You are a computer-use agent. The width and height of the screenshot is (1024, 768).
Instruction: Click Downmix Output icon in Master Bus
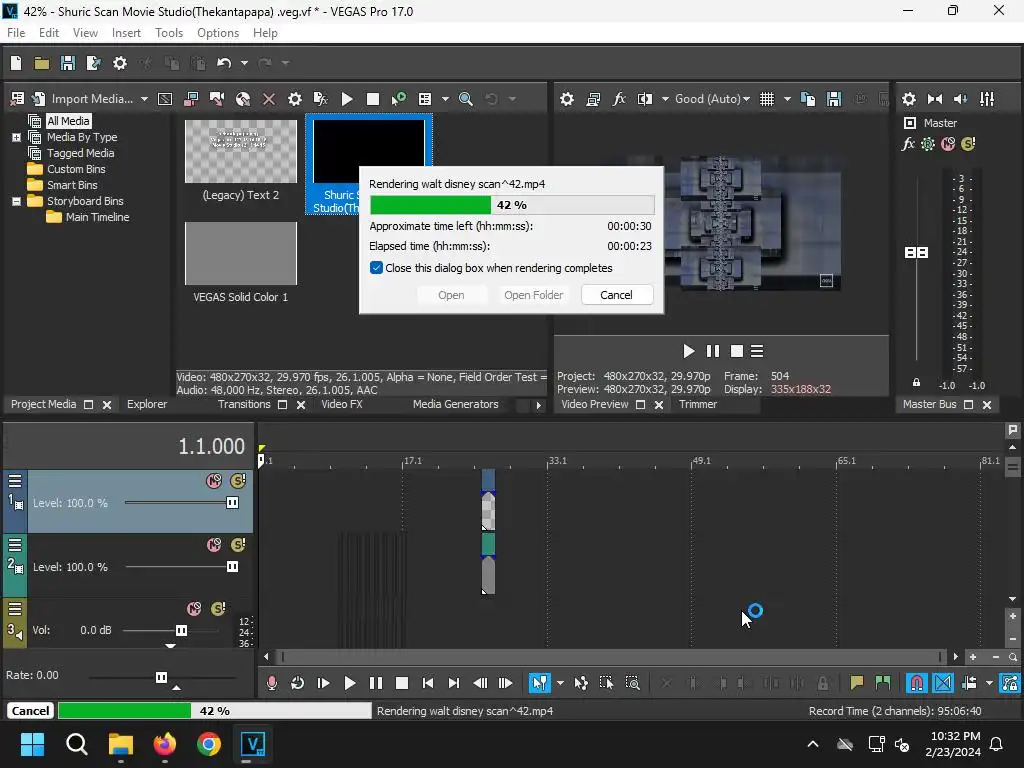pyautogui.click(x=935, y=99)
